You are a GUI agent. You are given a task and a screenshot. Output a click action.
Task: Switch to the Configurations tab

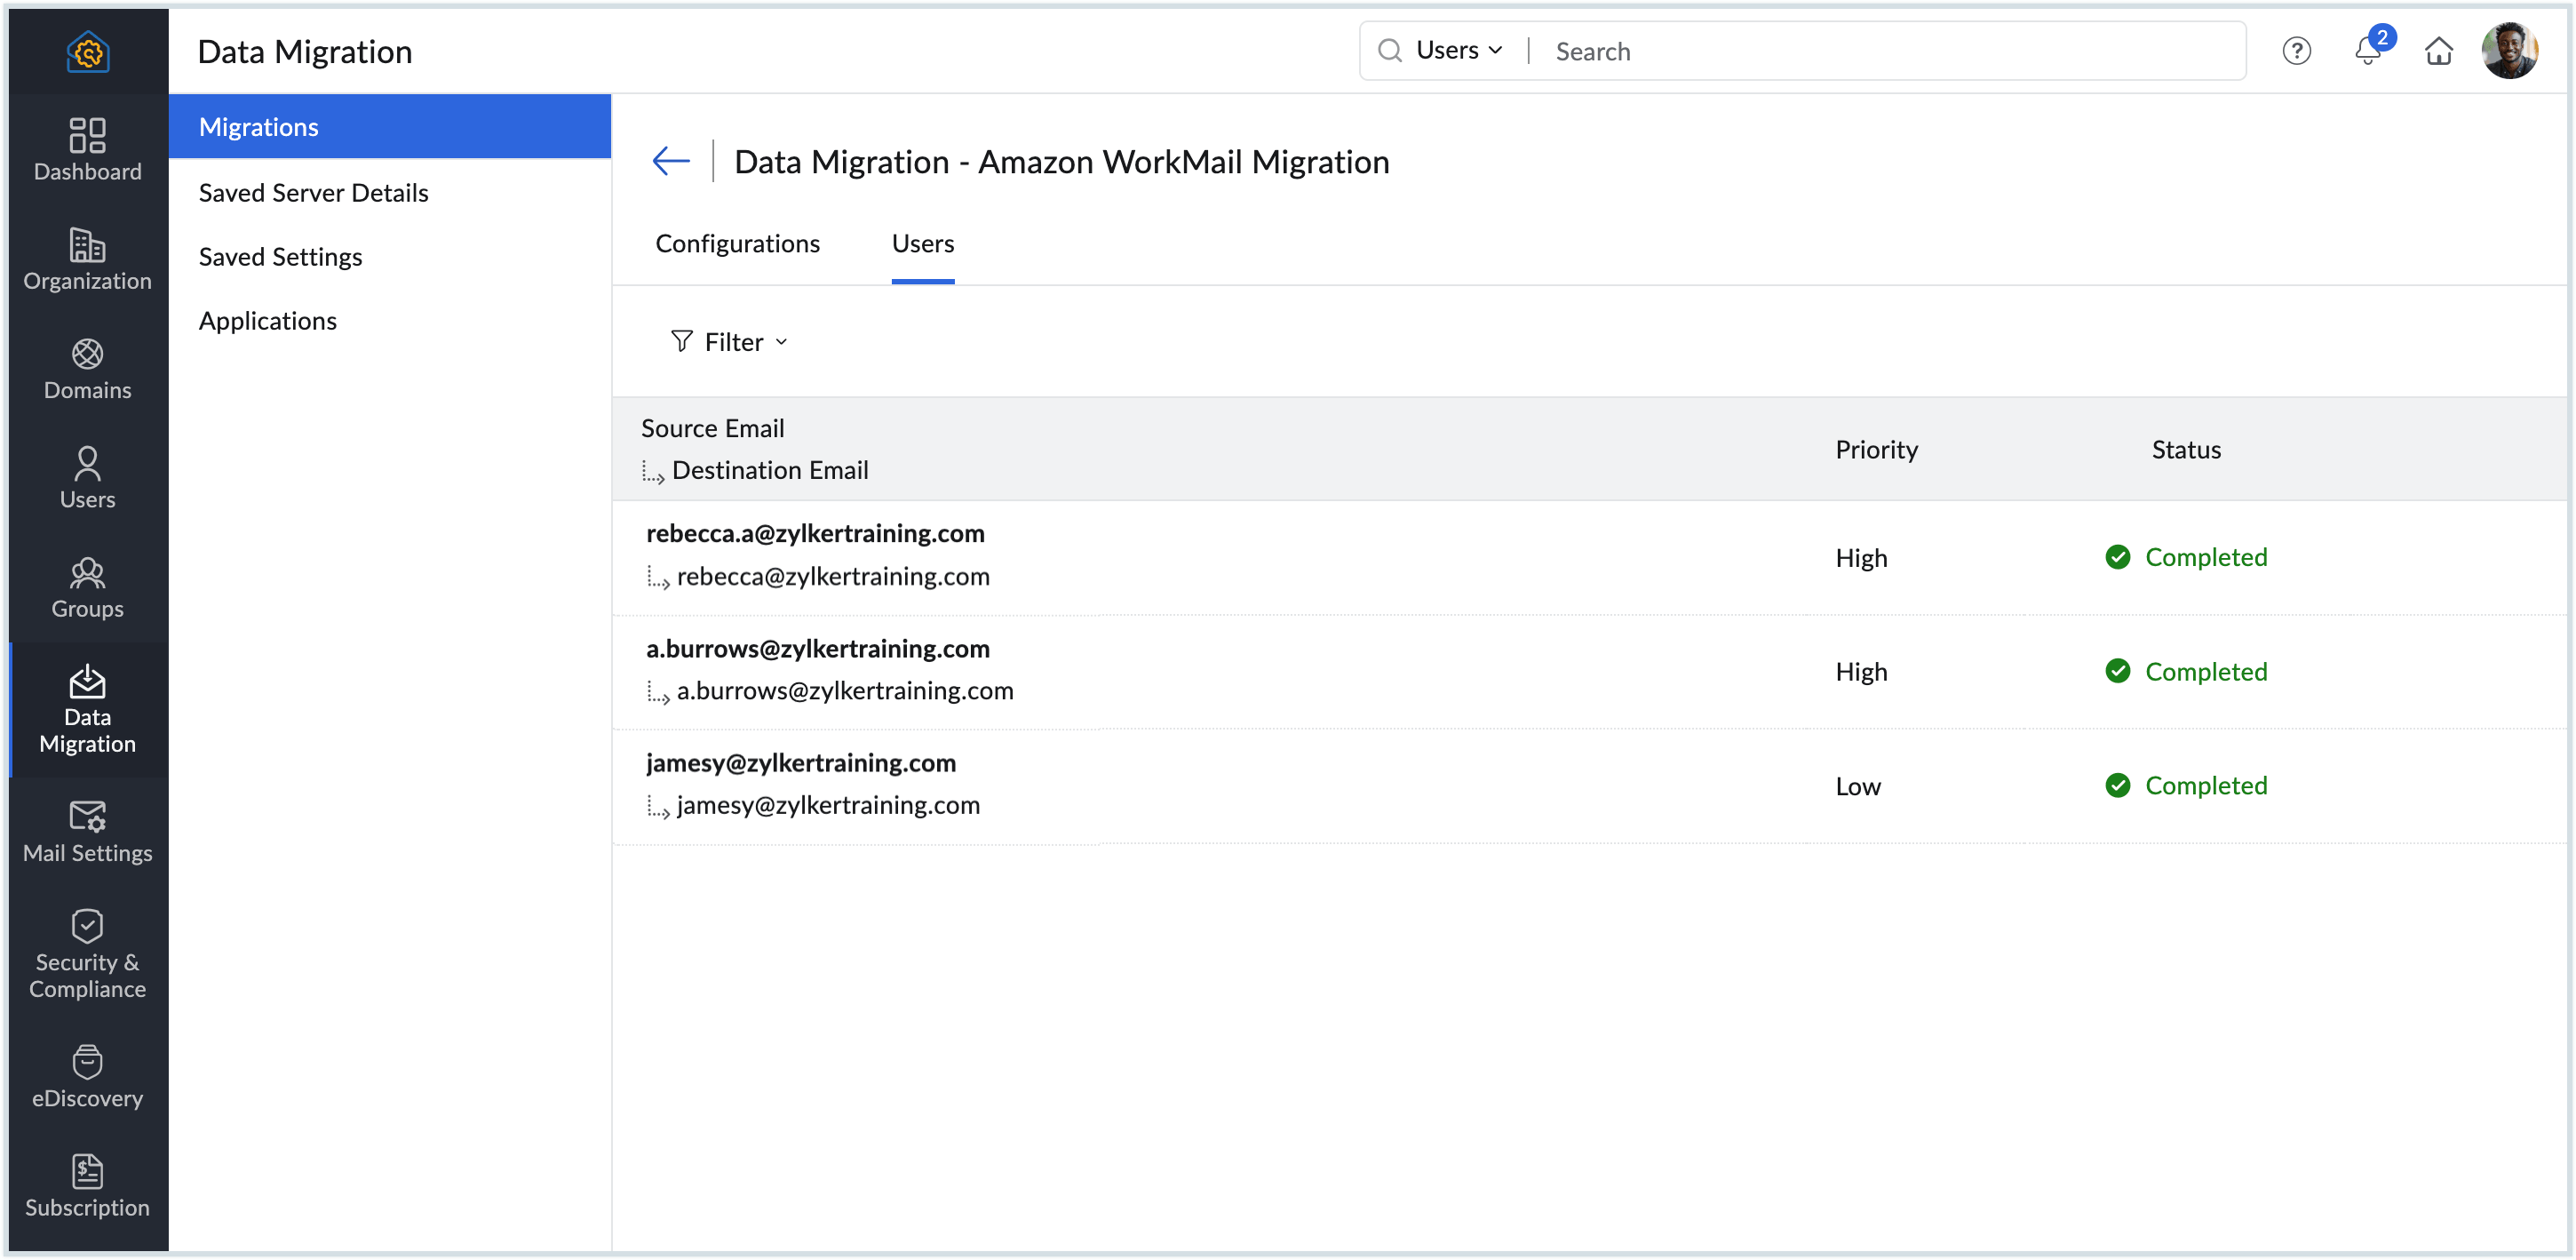click(x=737, y=244)
